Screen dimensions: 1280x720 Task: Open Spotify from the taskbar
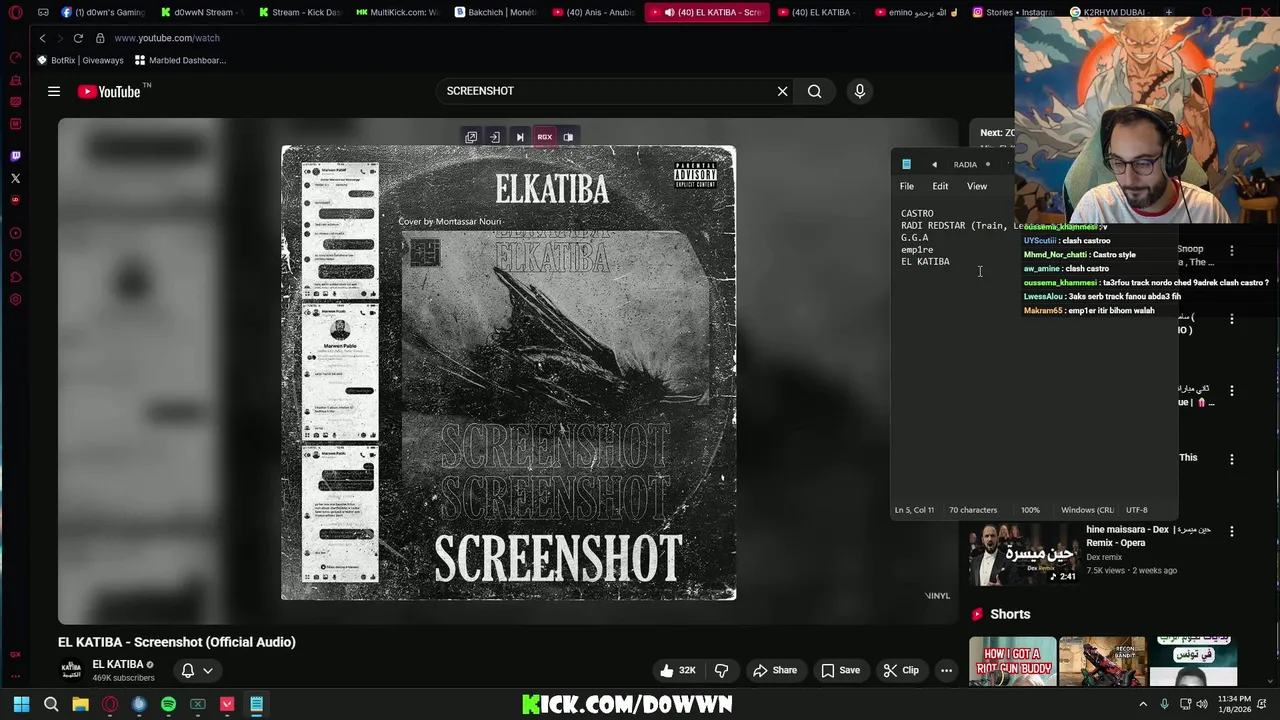168,704
